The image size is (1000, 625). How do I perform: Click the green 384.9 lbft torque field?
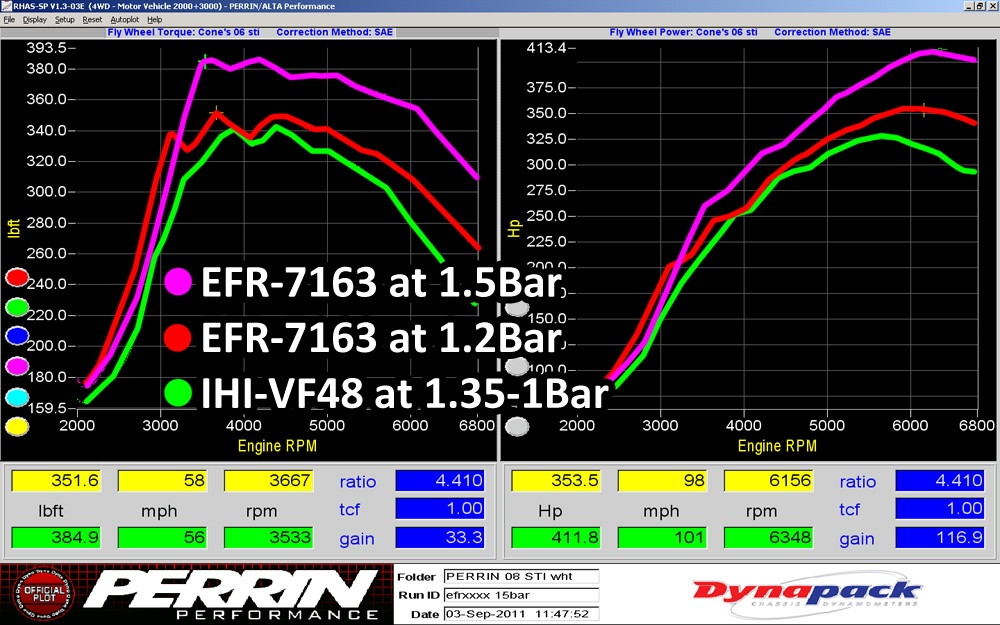click(57, 537)
